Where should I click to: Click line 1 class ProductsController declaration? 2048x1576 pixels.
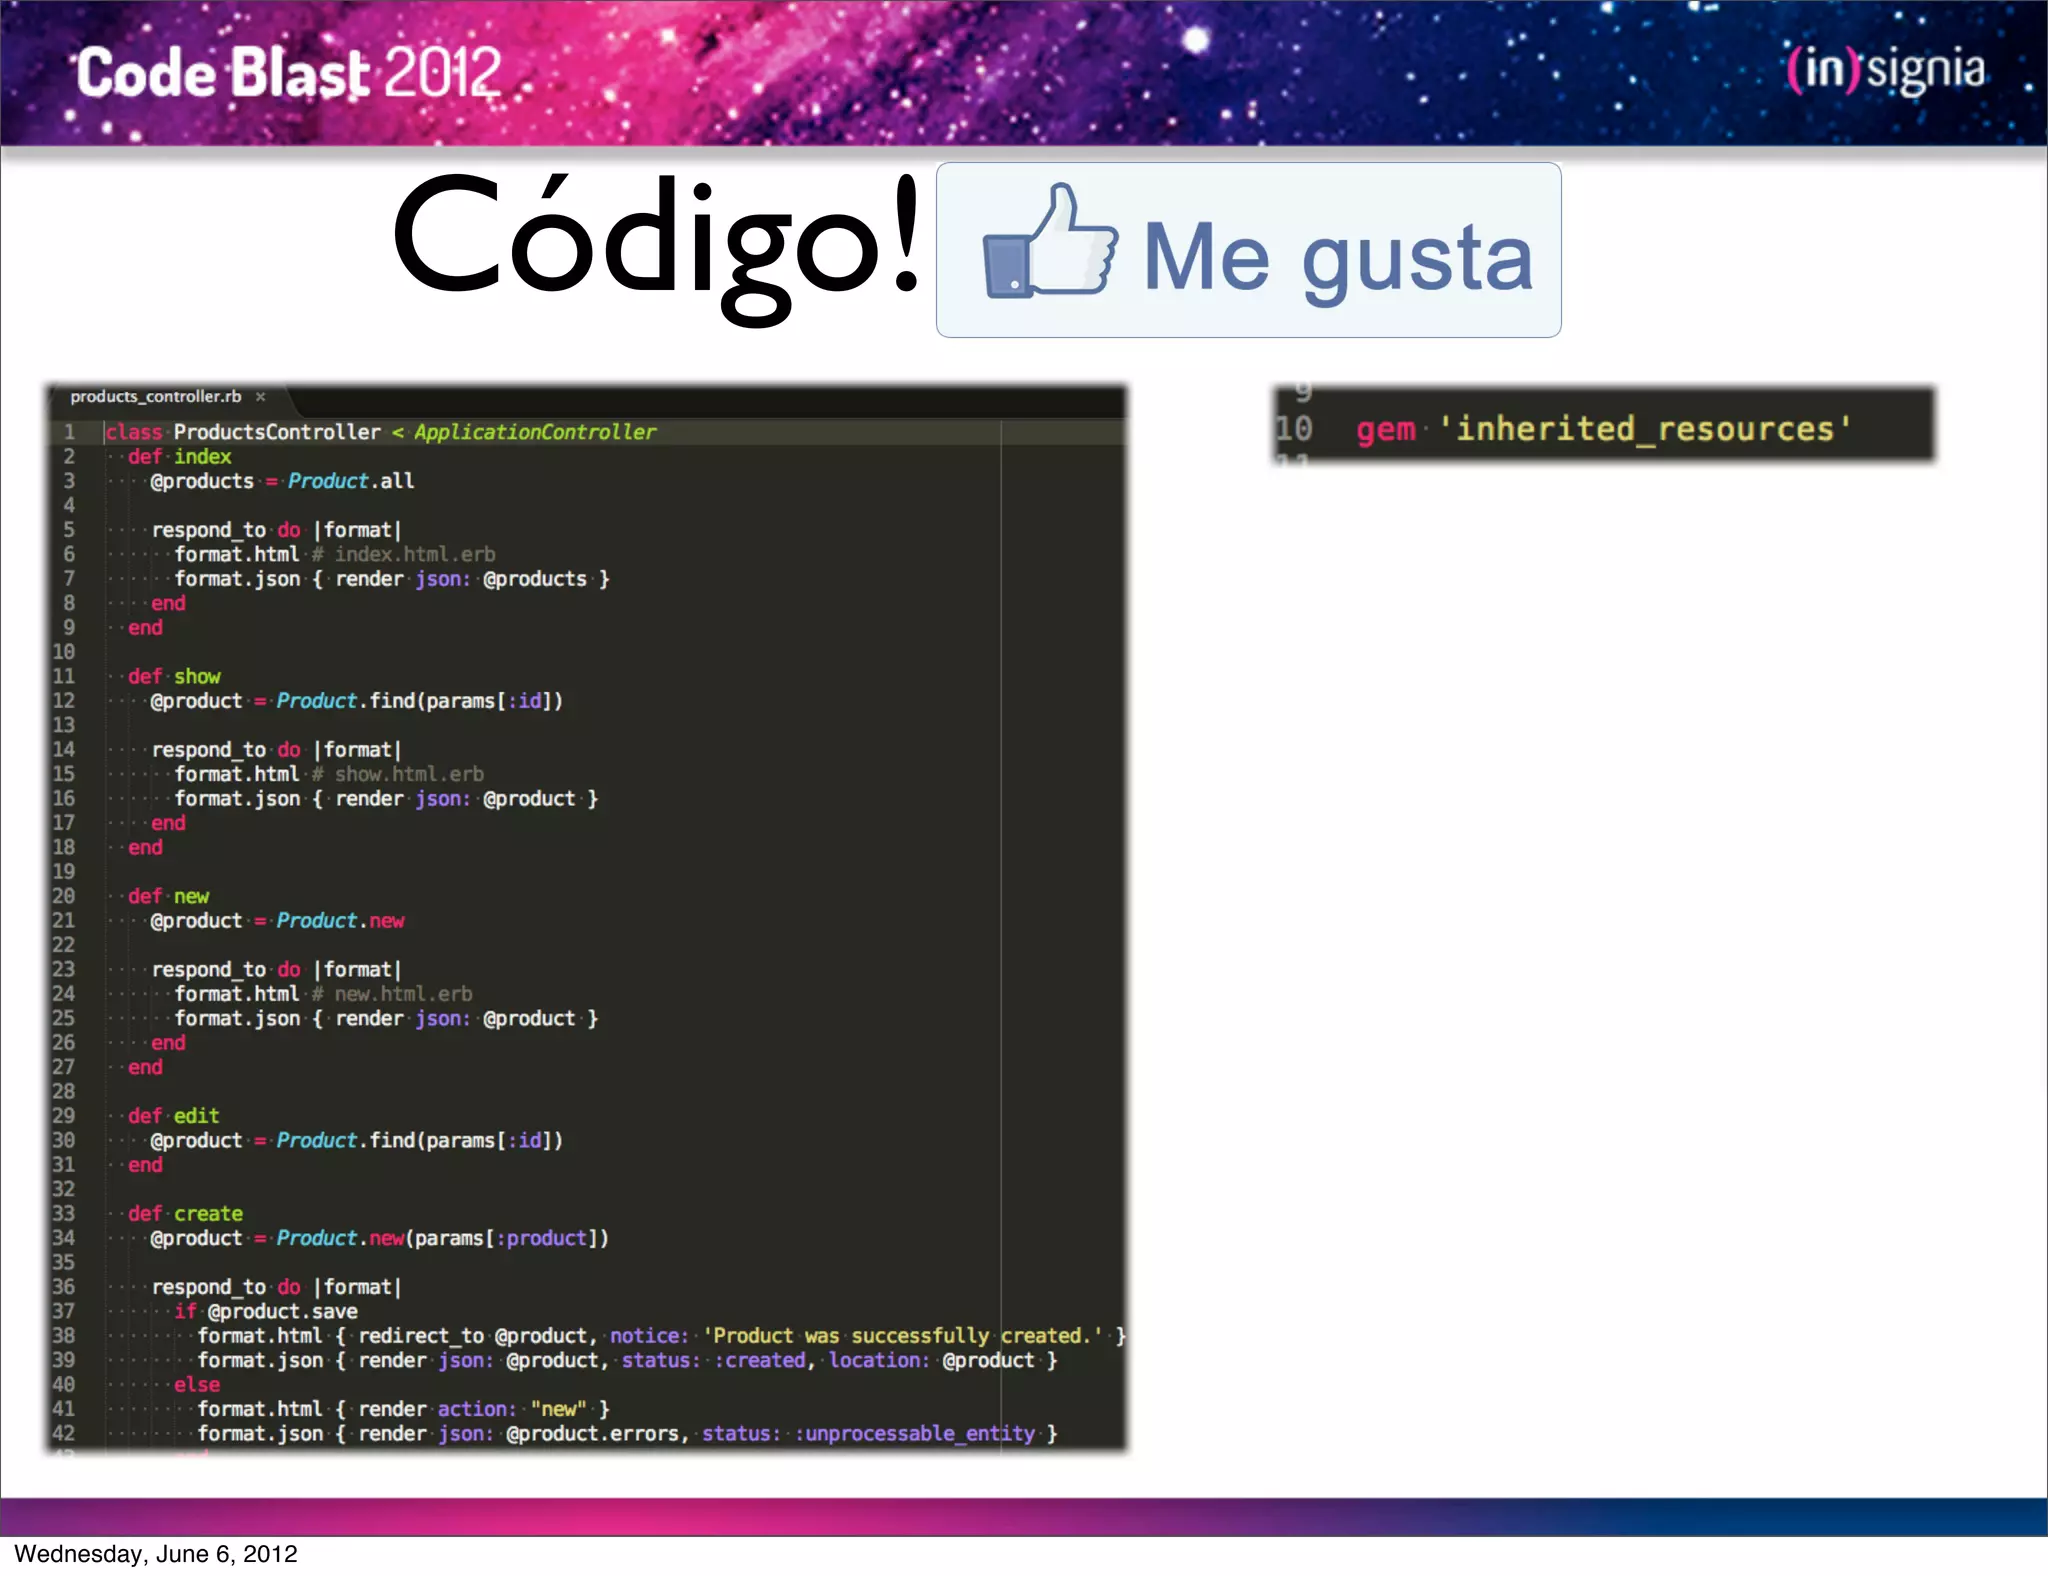click(381, 432)
